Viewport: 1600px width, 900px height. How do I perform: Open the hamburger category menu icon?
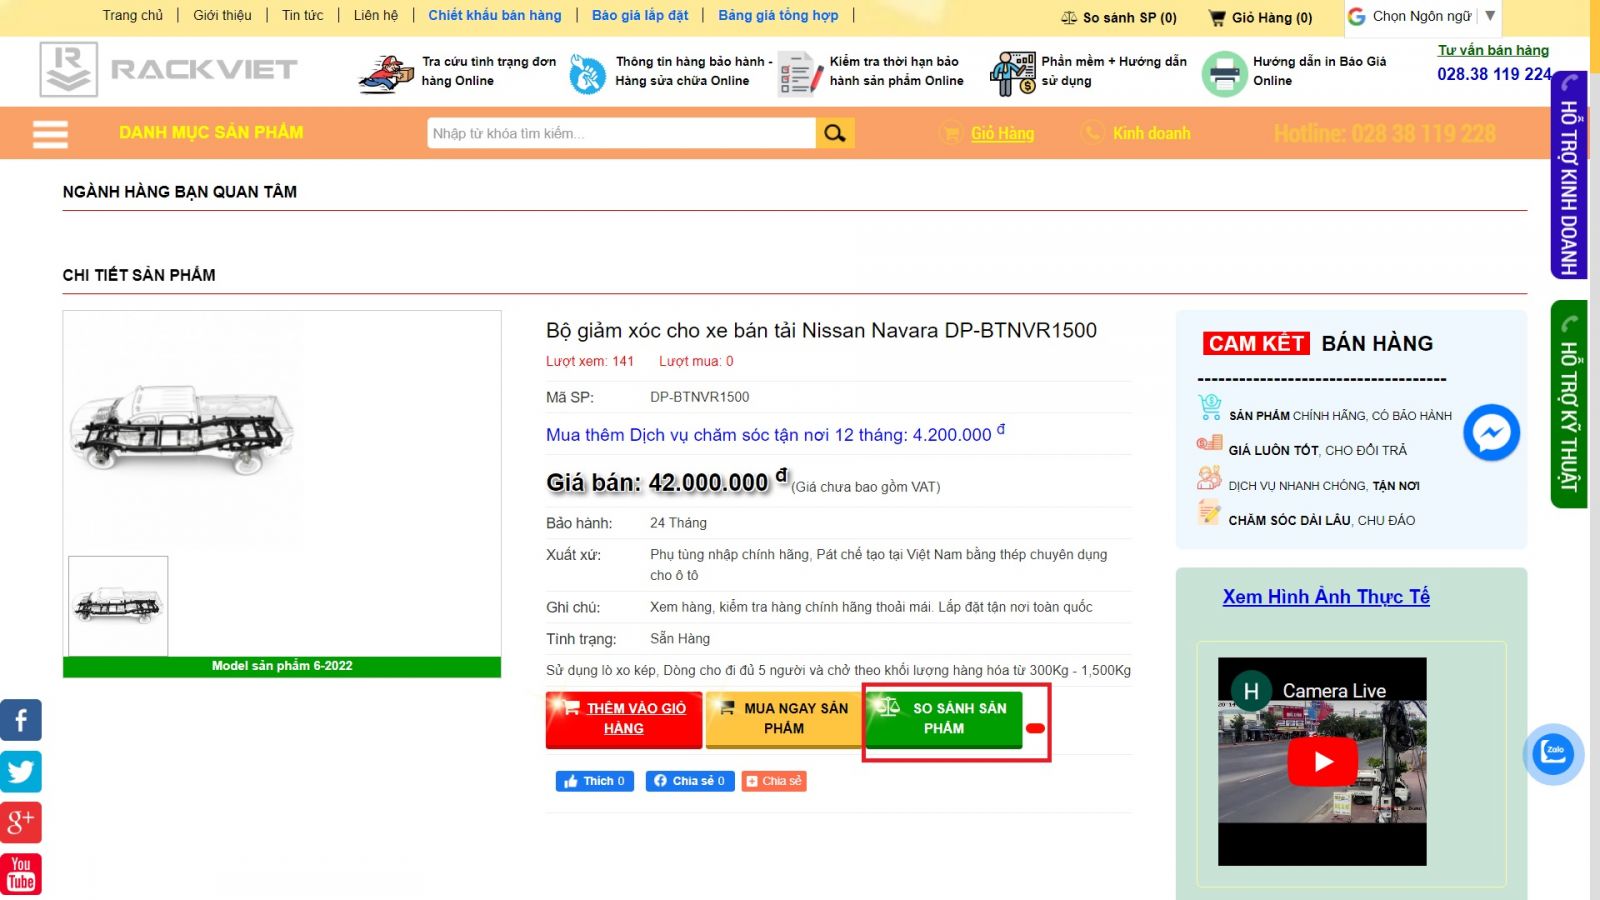(50, 133)
